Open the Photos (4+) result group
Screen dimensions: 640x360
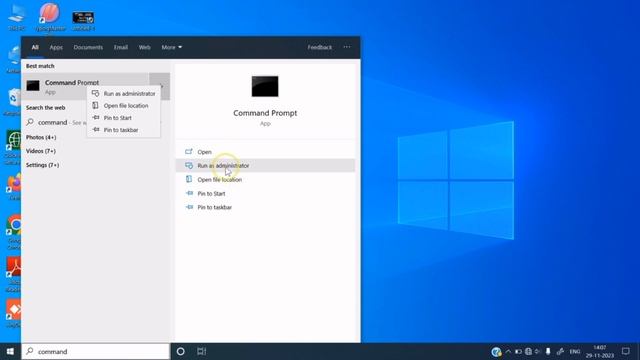click(x=41, y=137)
